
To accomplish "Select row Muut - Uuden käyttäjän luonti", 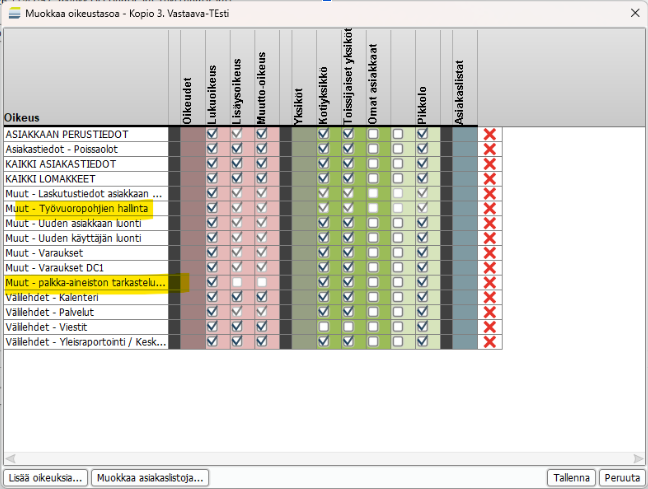I will tap(73, 239).
